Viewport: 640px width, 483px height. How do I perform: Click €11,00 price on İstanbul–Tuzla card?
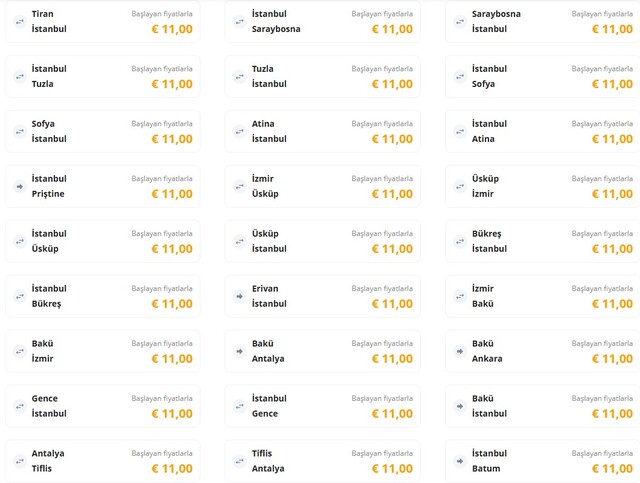tap(172, 84)
